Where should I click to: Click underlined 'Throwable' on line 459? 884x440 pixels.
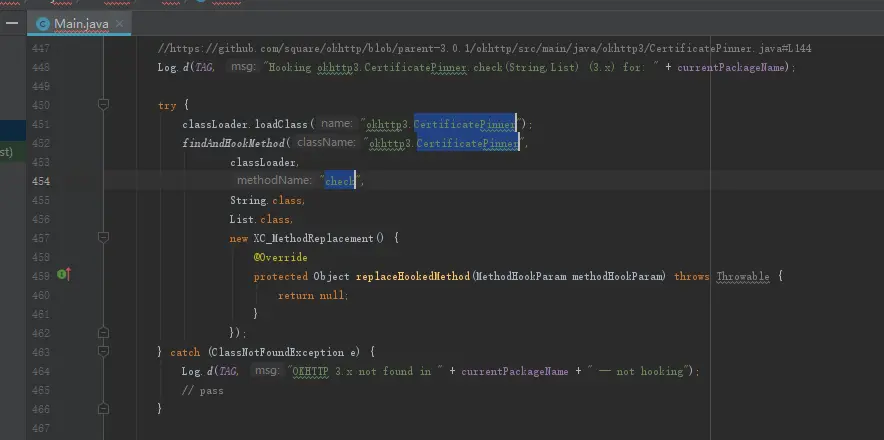tap(742, 276)
